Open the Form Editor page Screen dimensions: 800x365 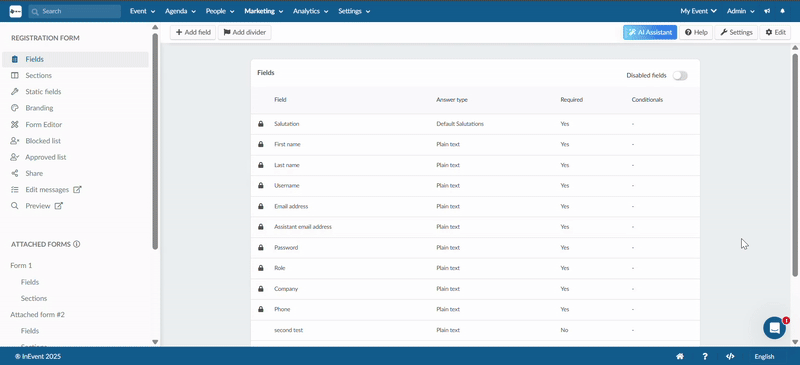tap(44, 125)
